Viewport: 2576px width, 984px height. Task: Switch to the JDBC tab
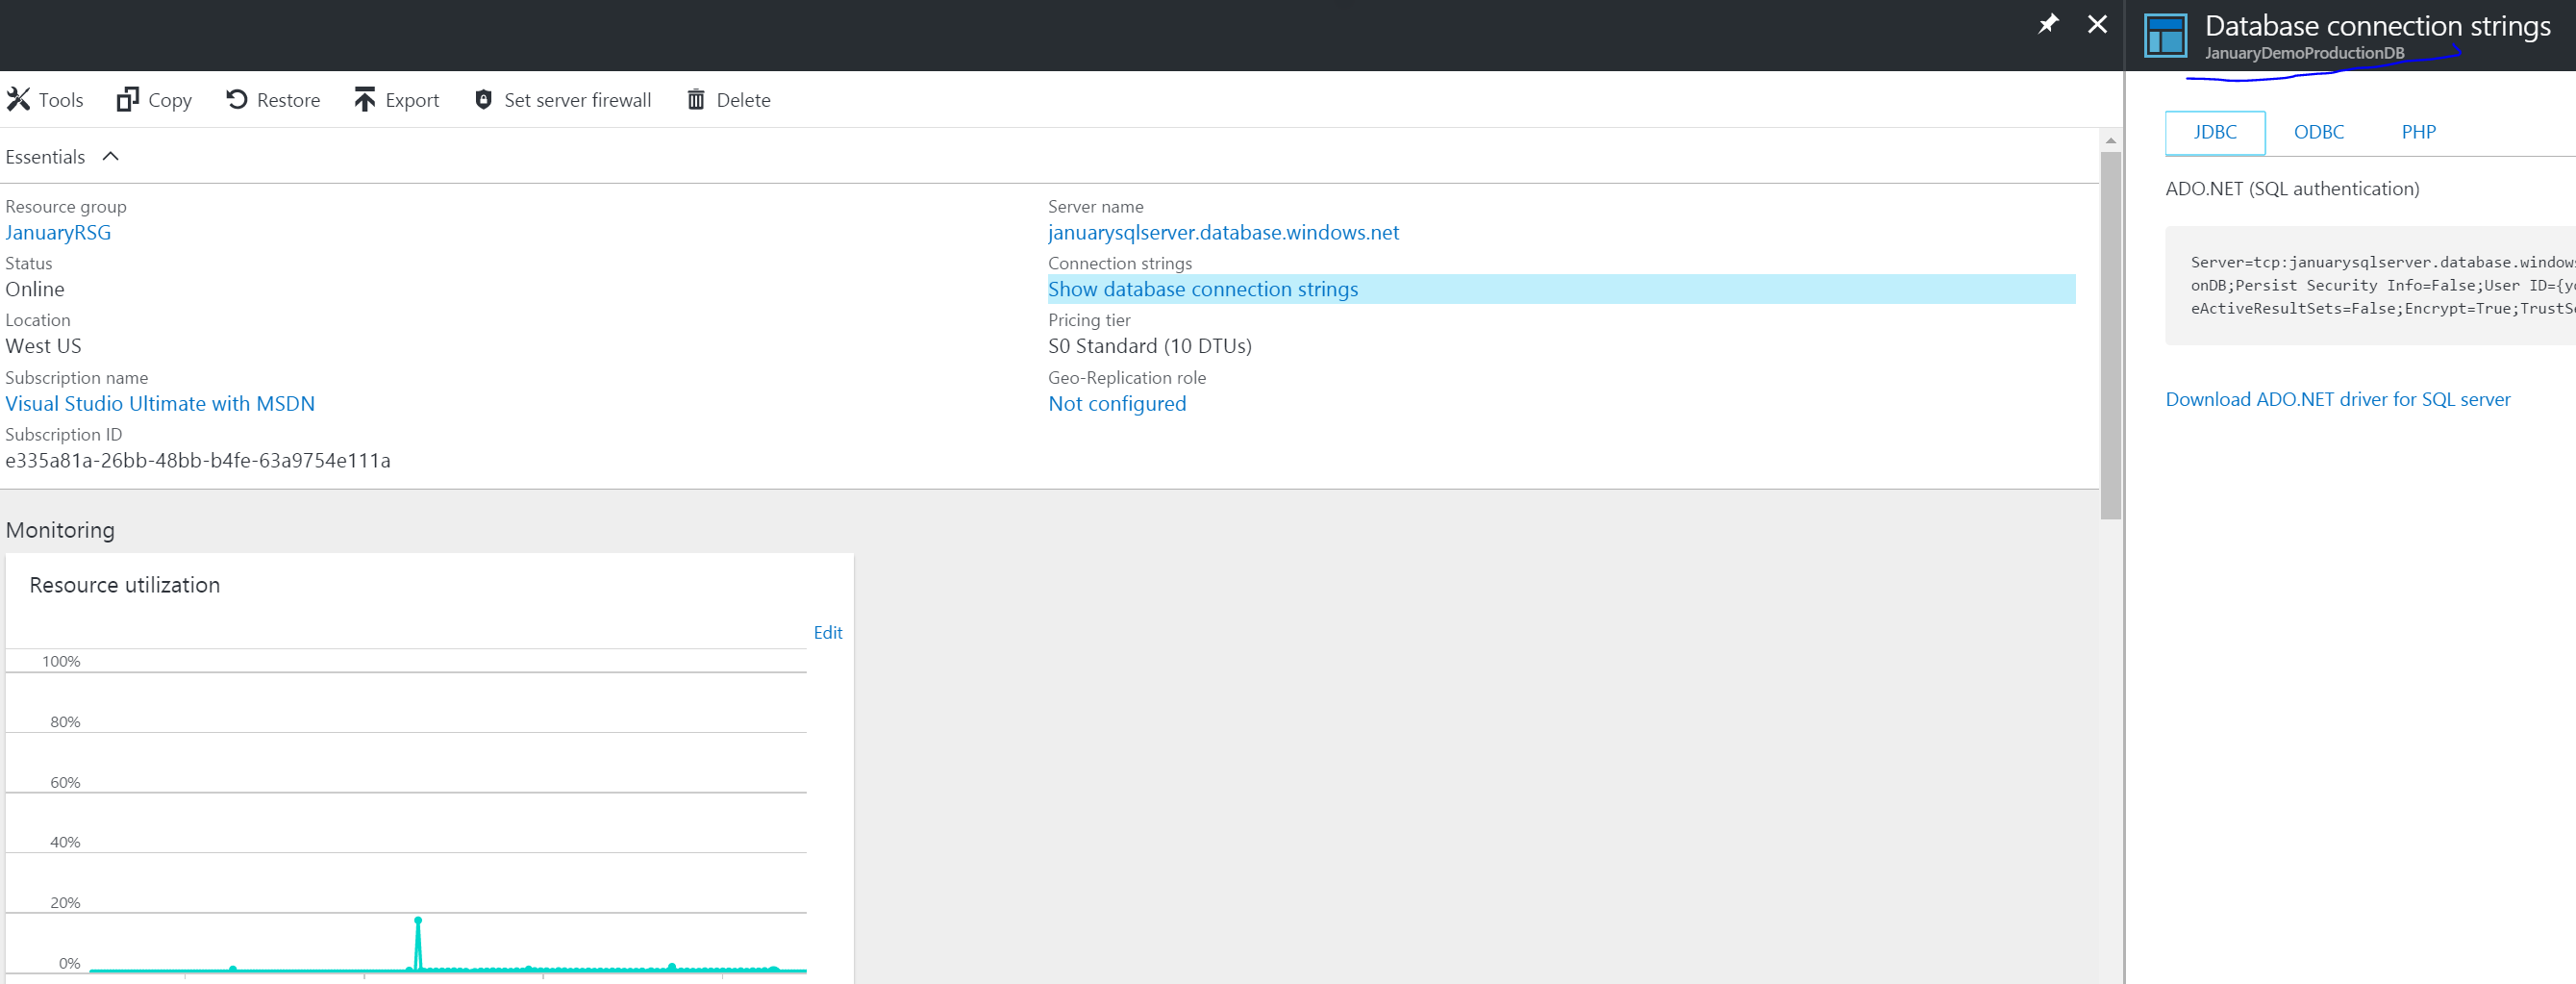coord(2215,132)
